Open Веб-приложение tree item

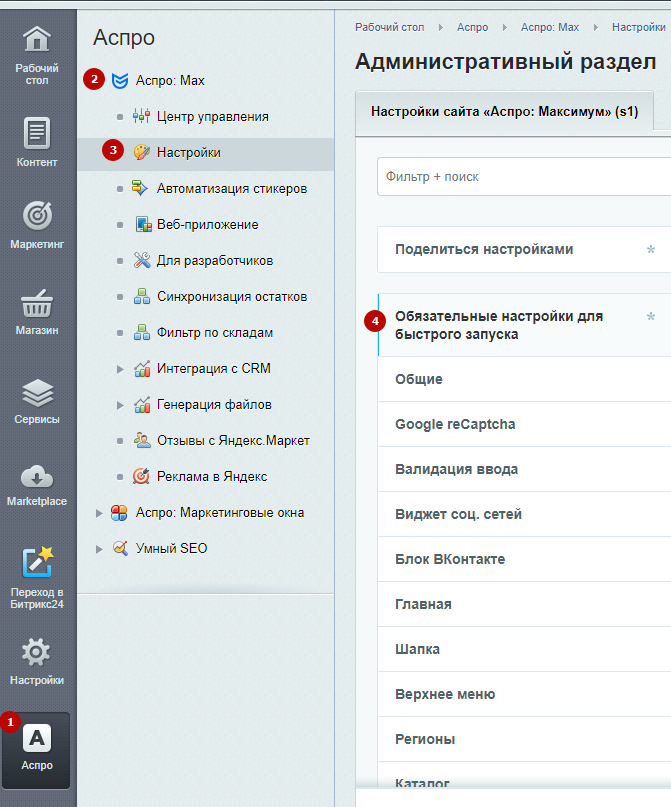pos(207,224)
